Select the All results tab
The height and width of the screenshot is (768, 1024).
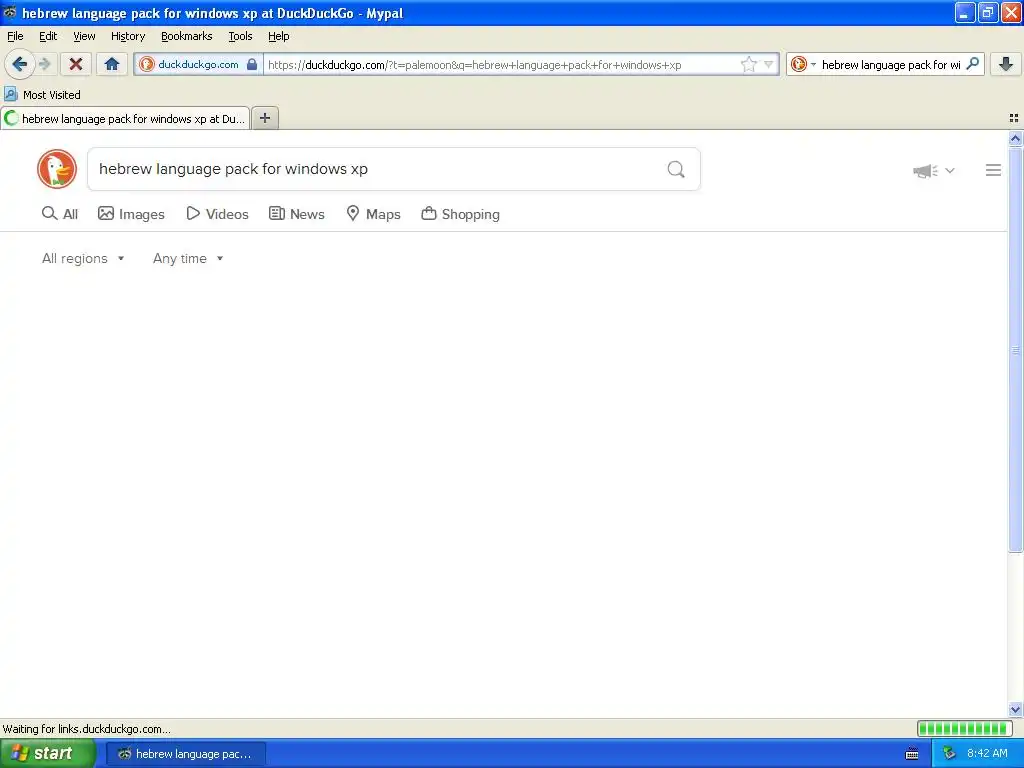59,214
